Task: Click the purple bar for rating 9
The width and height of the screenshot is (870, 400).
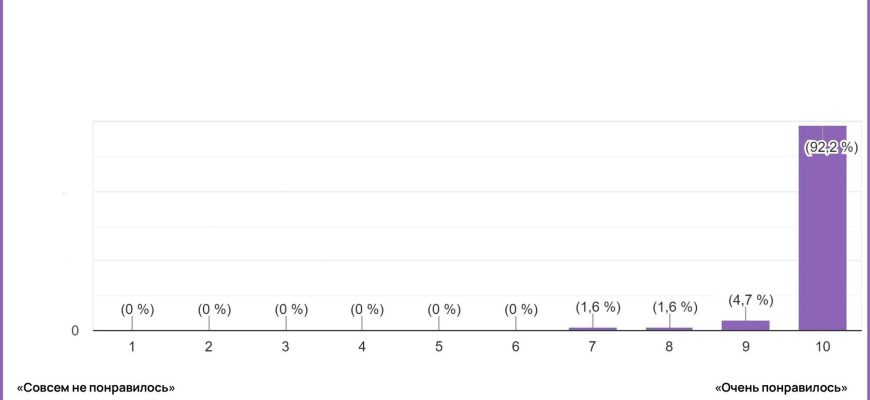Action: (745, 325)
